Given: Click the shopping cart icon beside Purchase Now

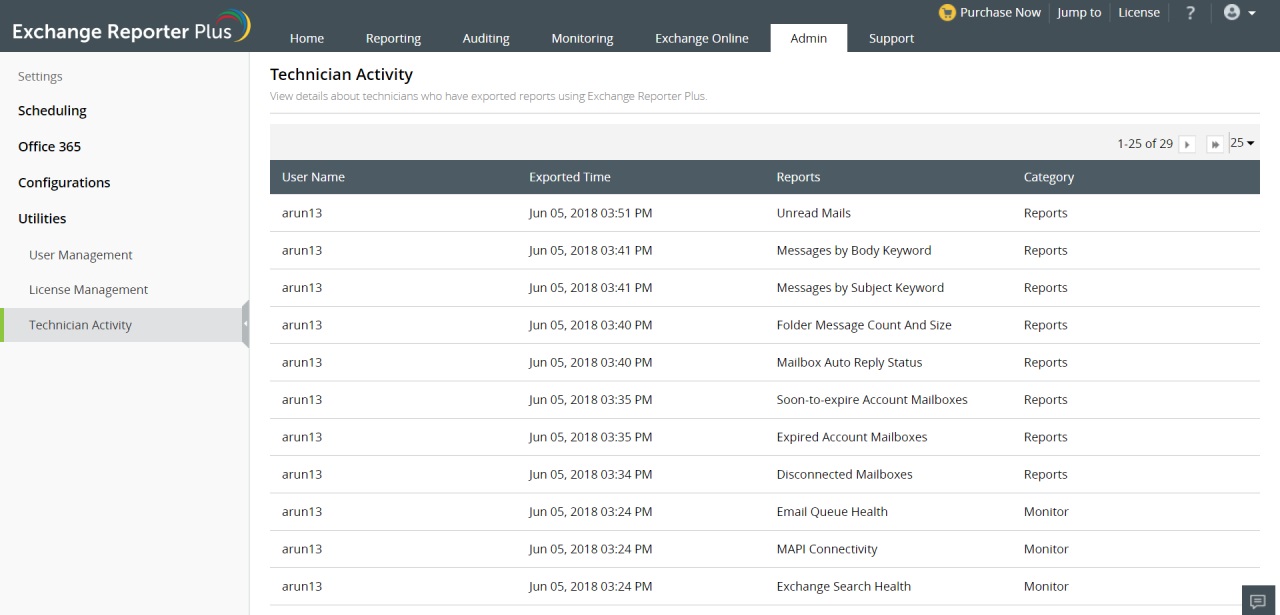Looking at the screenshot, I should [x=947, y=13].
